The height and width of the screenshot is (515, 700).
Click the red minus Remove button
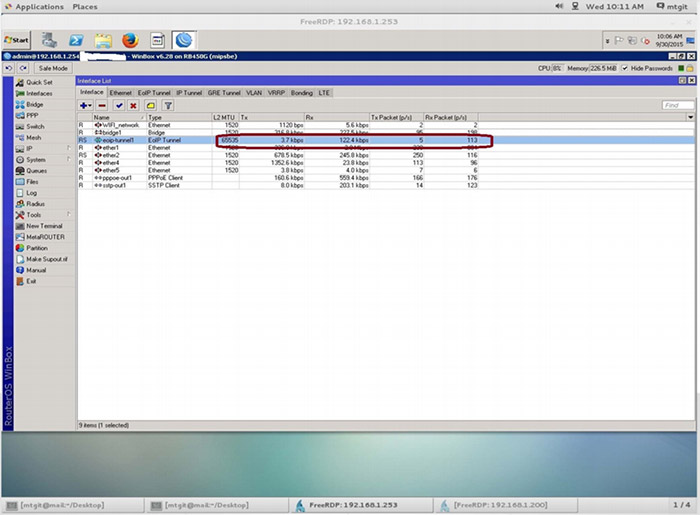pyautogui.click(x=102, y=106)
